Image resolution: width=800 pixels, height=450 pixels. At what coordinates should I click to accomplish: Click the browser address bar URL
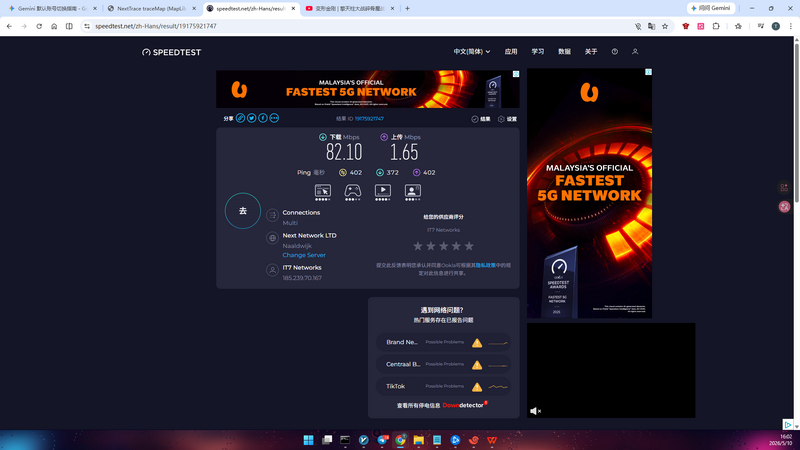point(156,26)
